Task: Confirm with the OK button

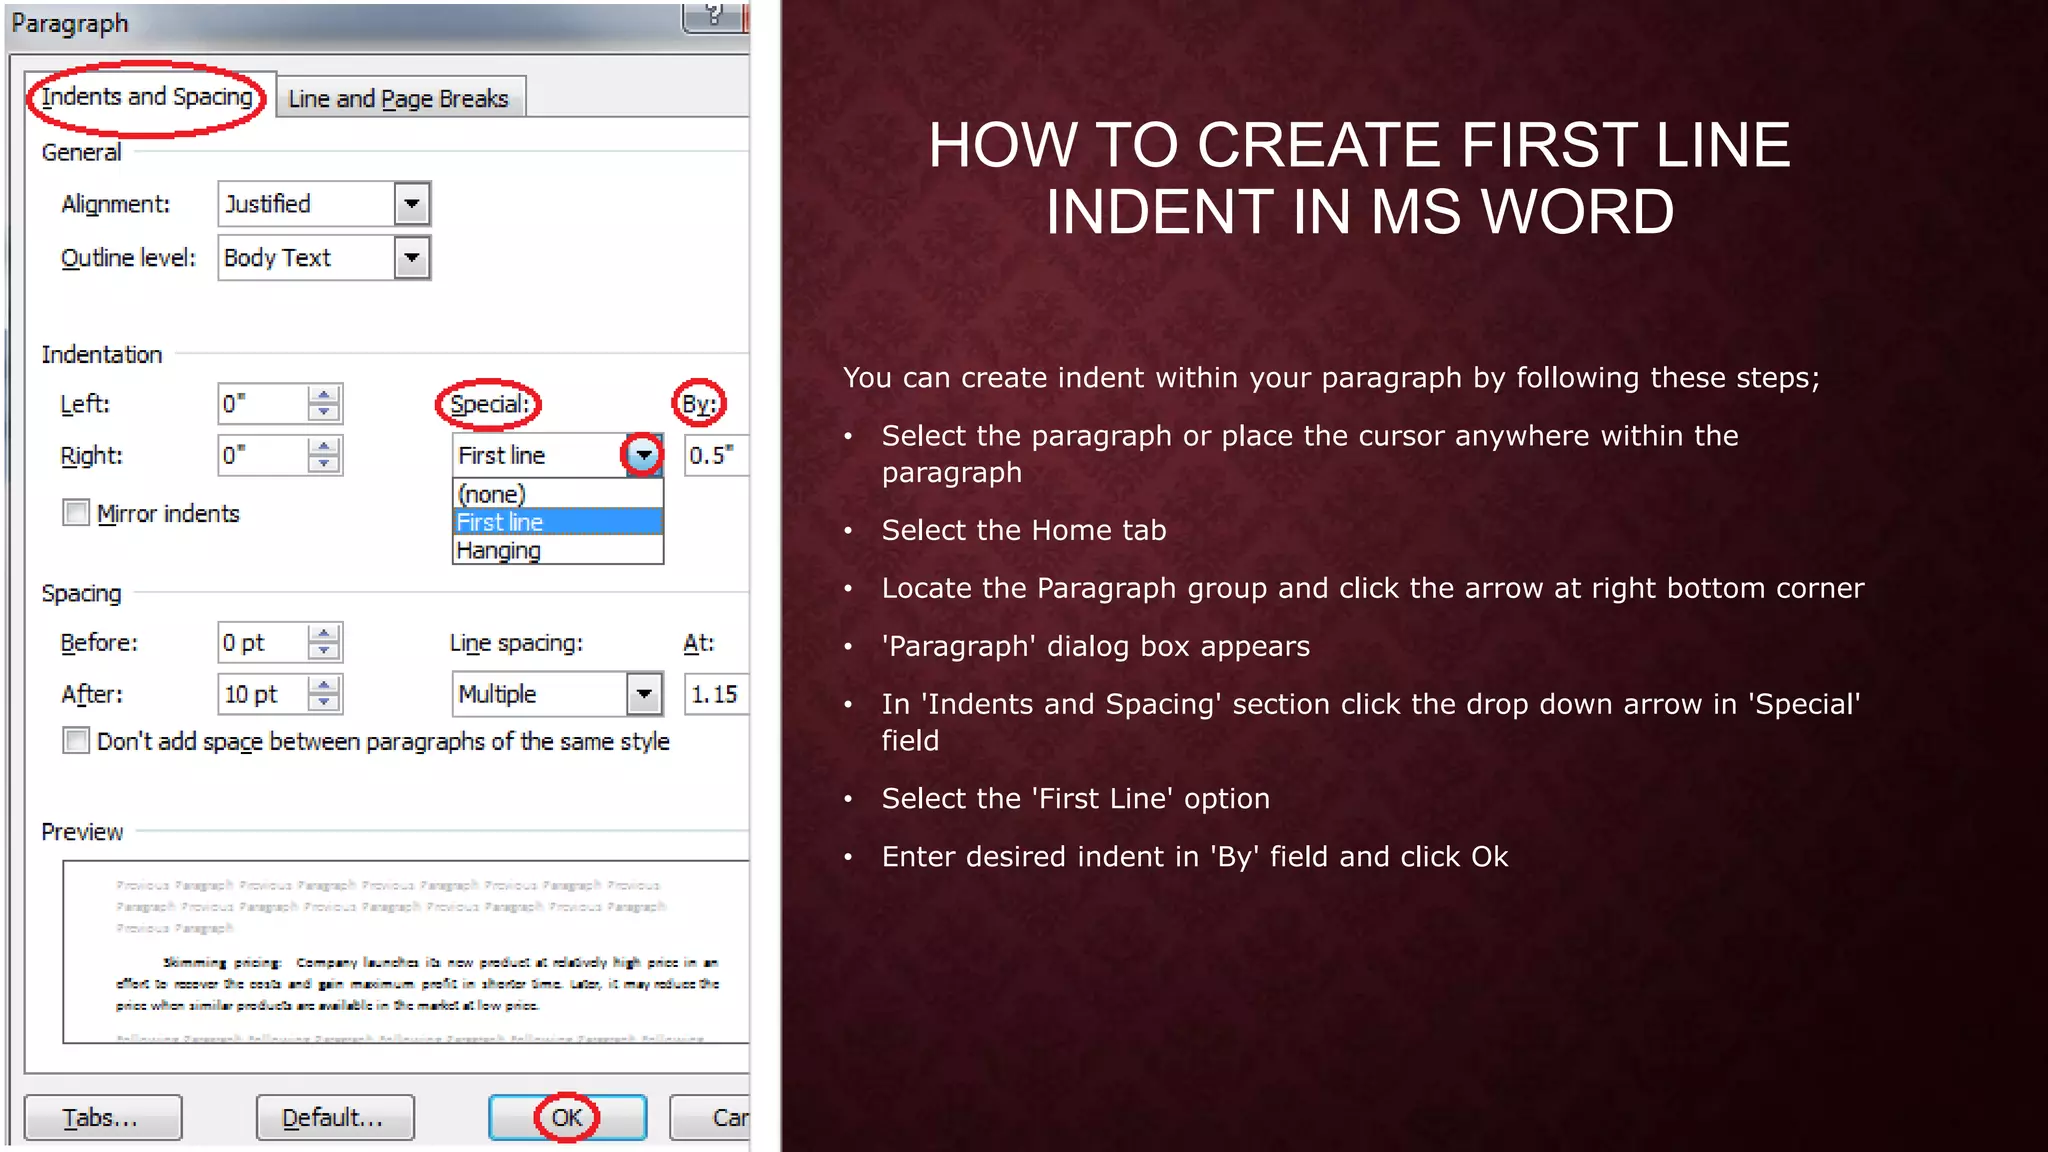Action: 567,1117
